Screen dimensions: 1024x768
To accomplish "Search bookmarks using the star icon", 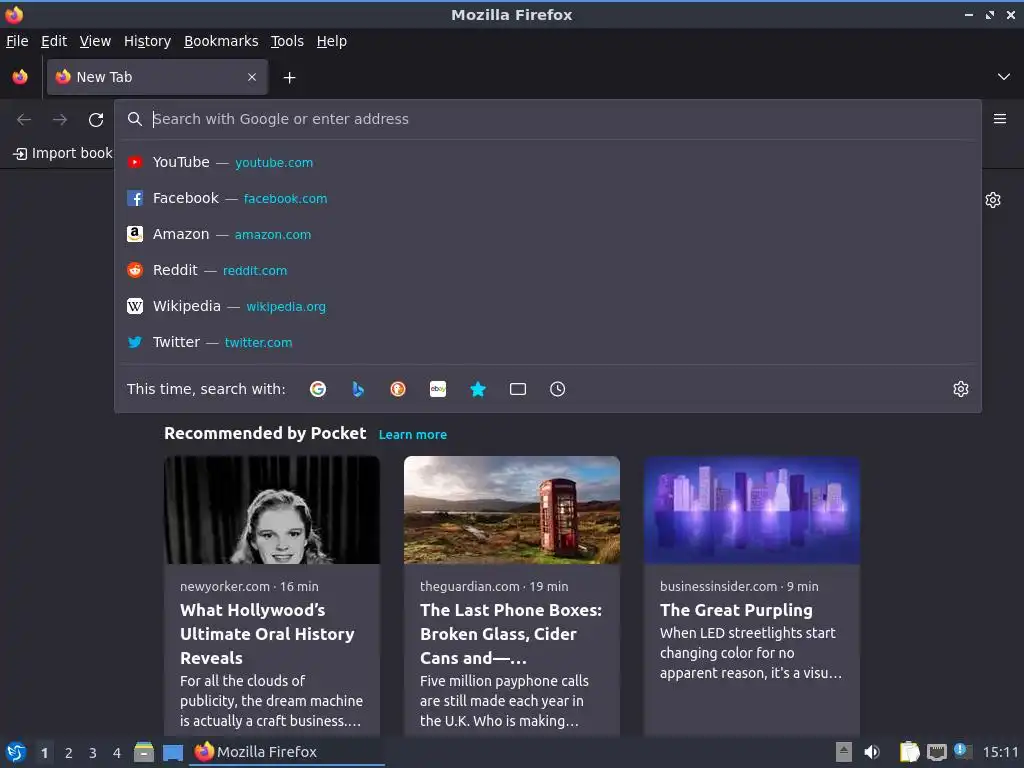I will pyautogui.click(x=478, y=389).
